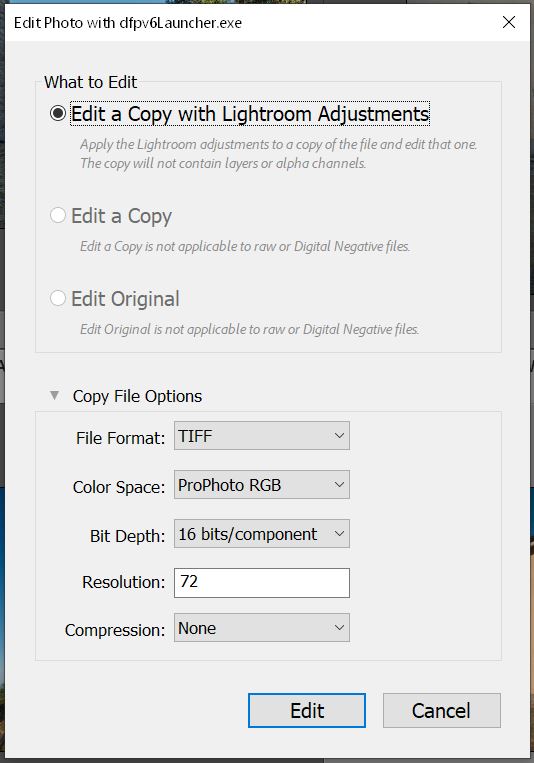Close the Edit Photo dialog with X

509,22
